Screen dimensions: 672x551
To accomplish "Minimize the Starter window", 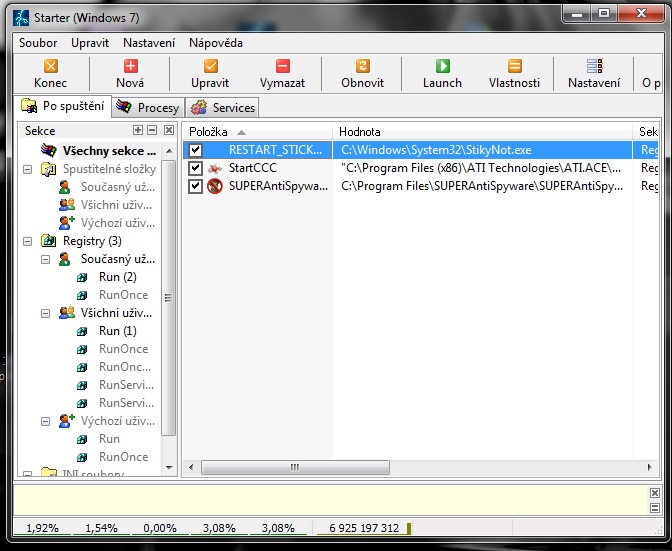I will pos(577,14).
